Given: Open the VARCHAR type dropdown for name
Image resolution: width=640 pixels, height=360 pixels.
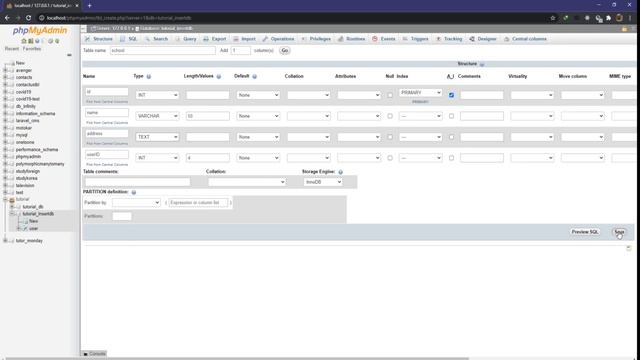Looking at the screenshot, I should coord(157,116).
